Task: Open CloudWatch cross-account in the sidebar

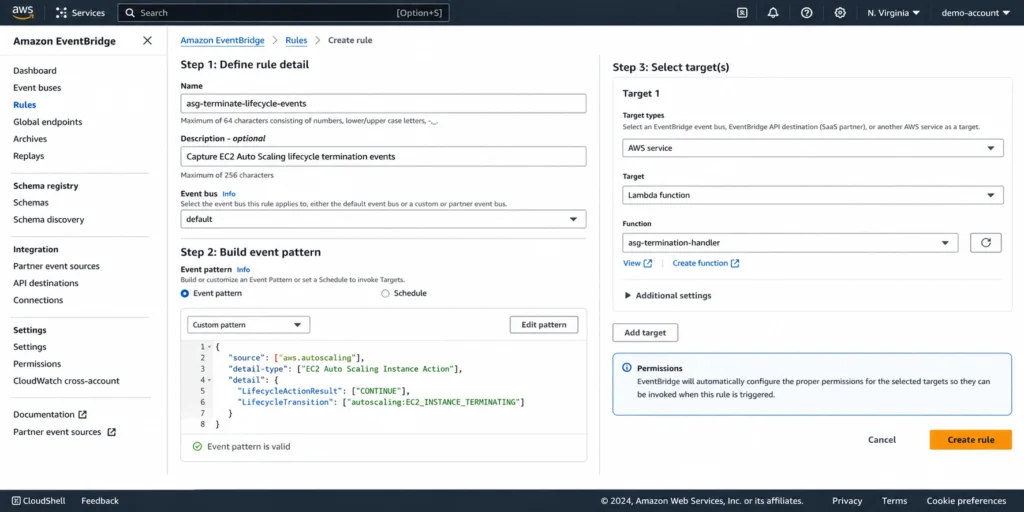Action: pos(66,381)
